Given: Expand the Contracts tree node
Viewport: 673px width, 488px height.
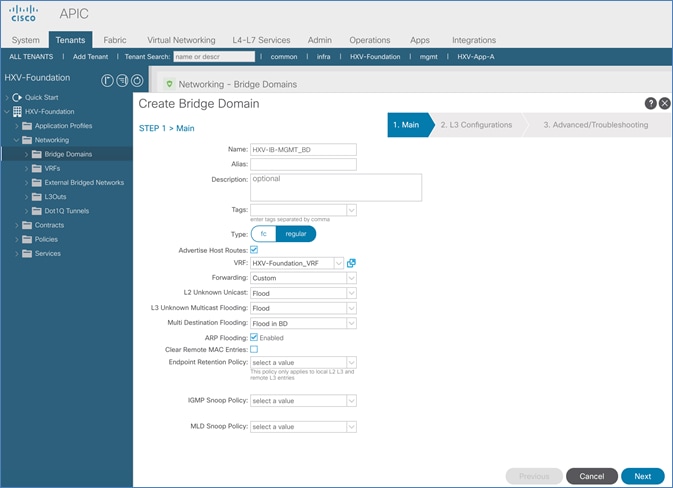Looking at the screenshot, I should pyautogui.click(x=16, y=225).
